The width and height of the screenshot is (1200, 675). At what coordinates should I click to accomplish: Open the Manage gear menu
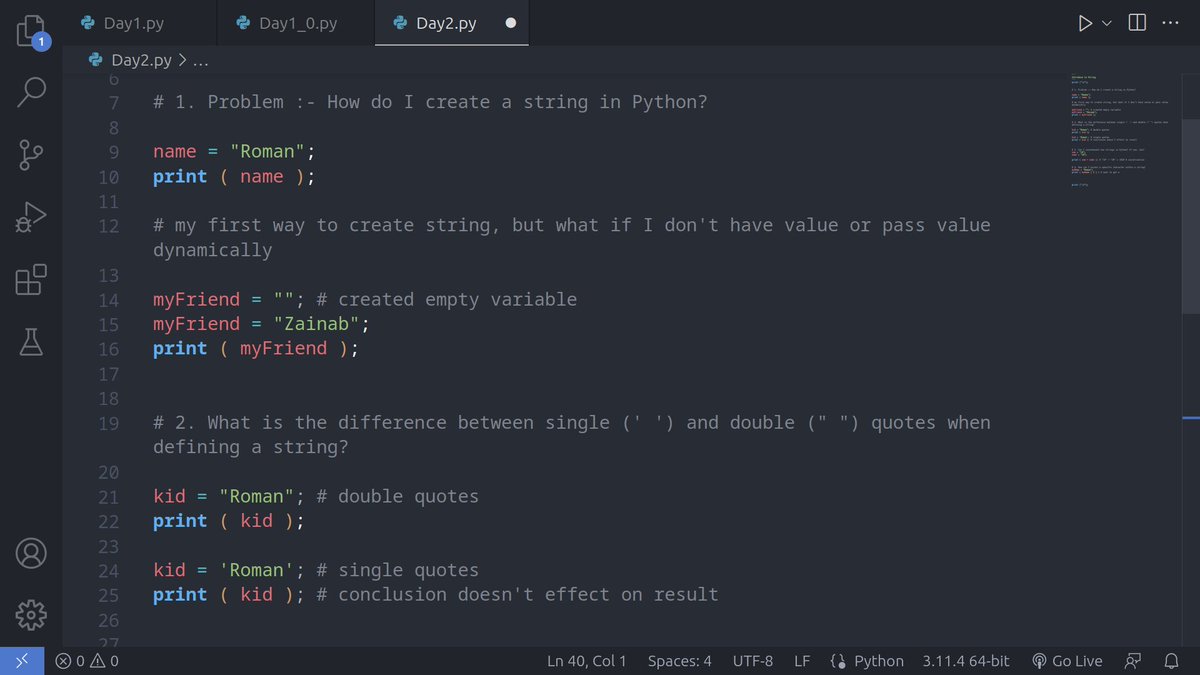coord(31,614)
